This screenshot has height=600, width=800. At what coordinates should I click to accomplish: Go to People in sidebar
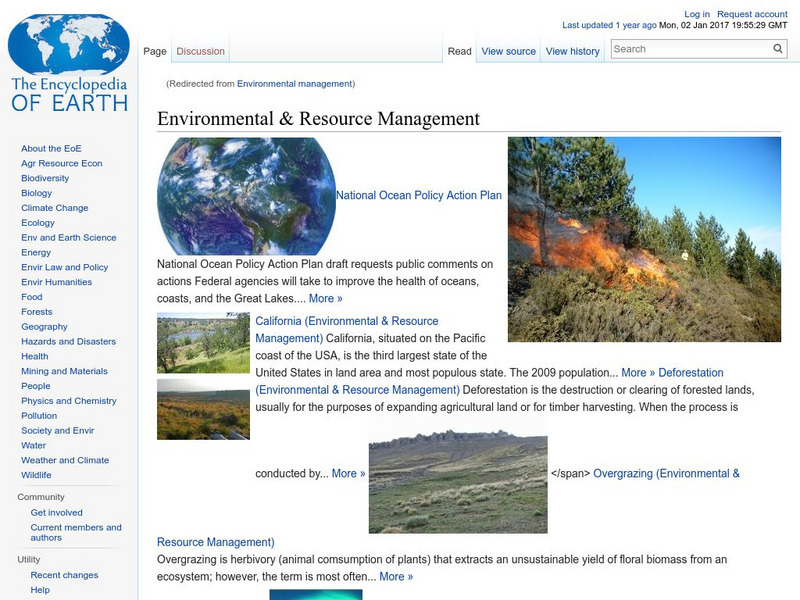(x=36, y=386)
